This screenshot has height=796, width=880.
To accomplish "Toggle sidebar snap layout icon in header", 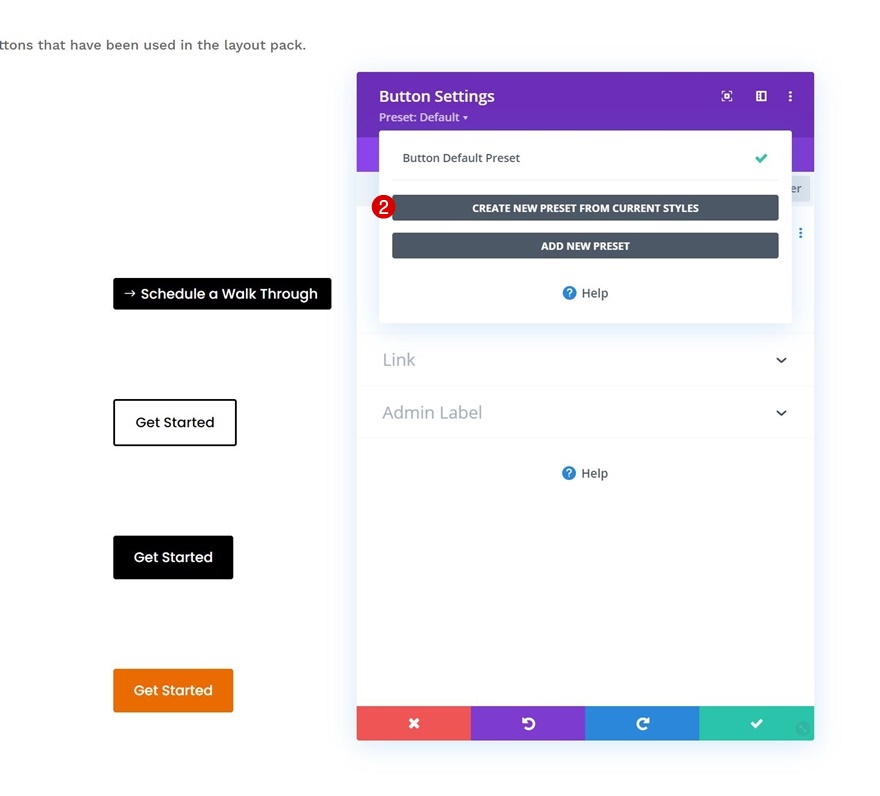I will 761,96.
